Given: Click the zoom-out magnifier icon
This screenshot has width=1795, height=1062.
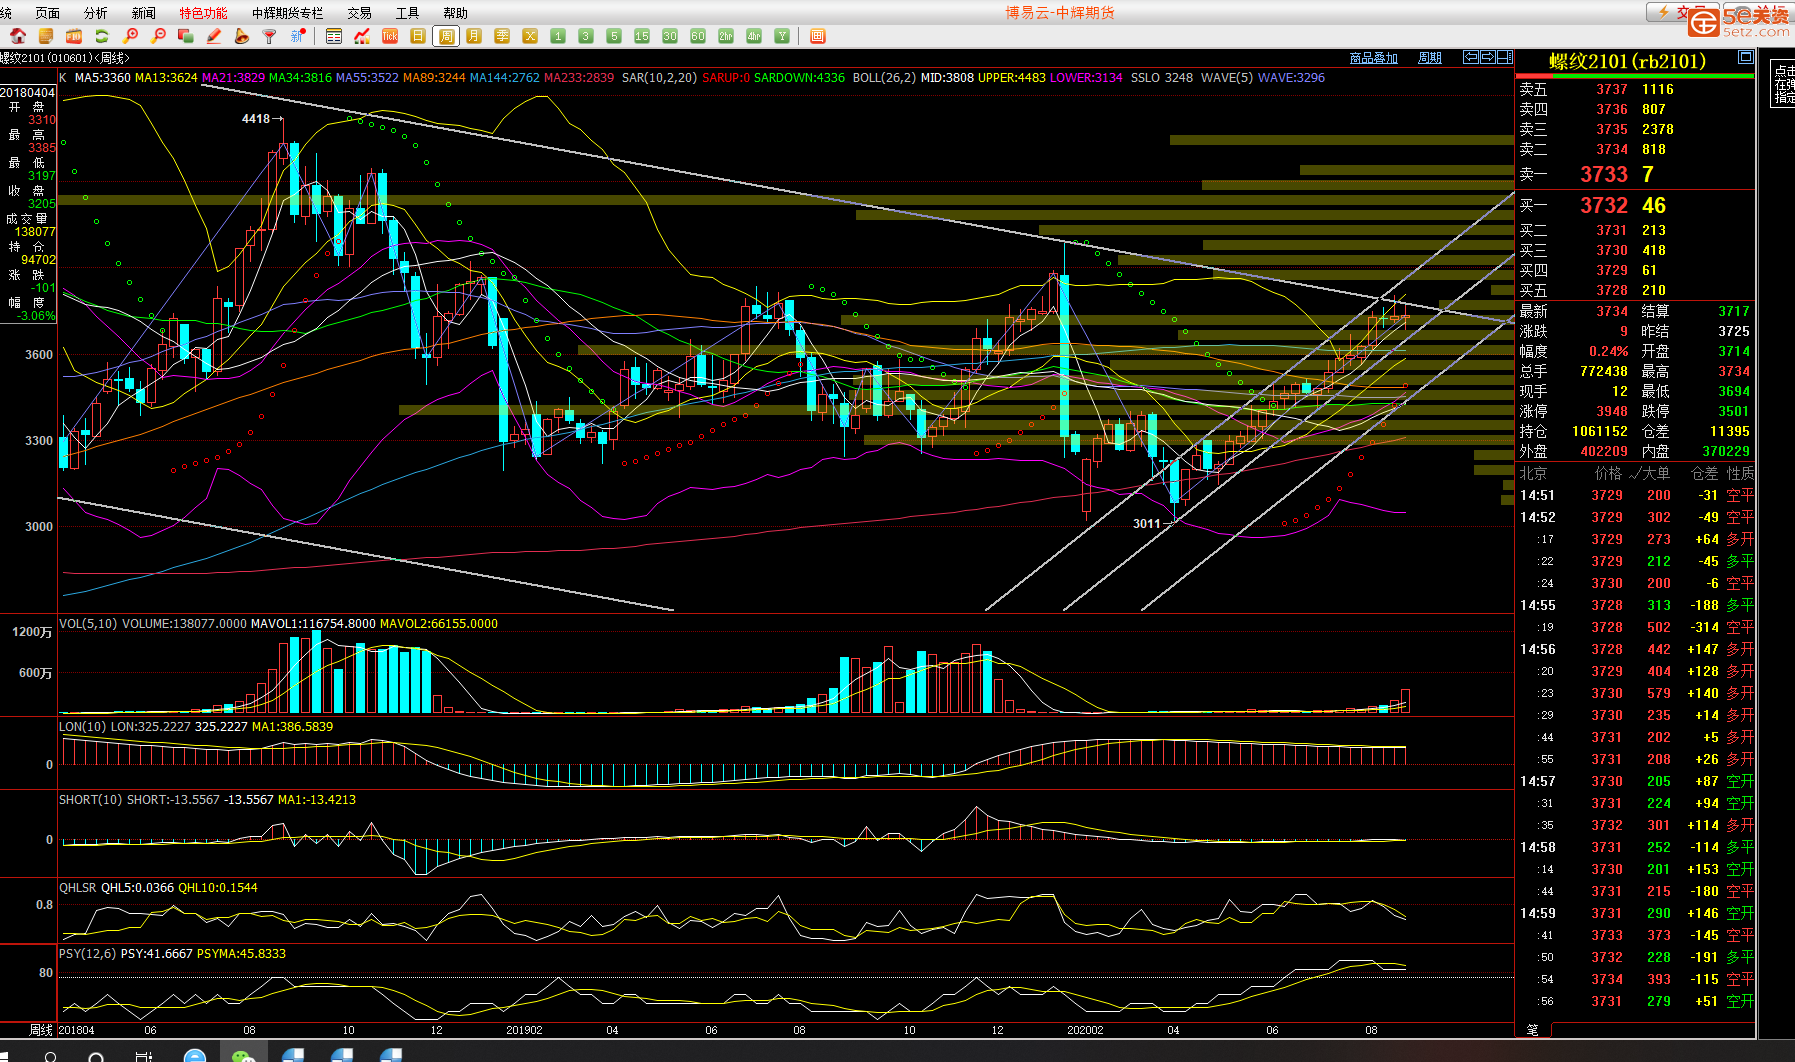Looking at the screenshot, I should tap(158, 36).
